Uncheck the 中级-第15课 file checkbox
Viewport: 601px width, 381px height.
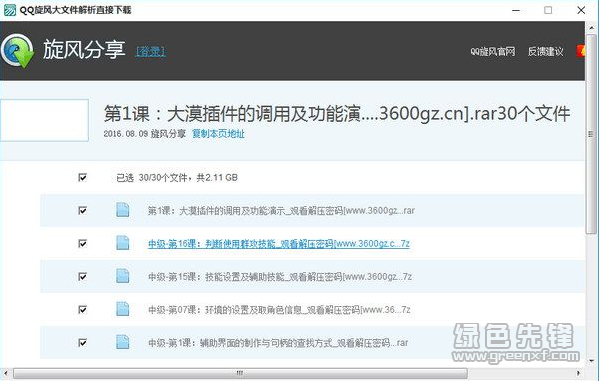click(x=82, y=276)
